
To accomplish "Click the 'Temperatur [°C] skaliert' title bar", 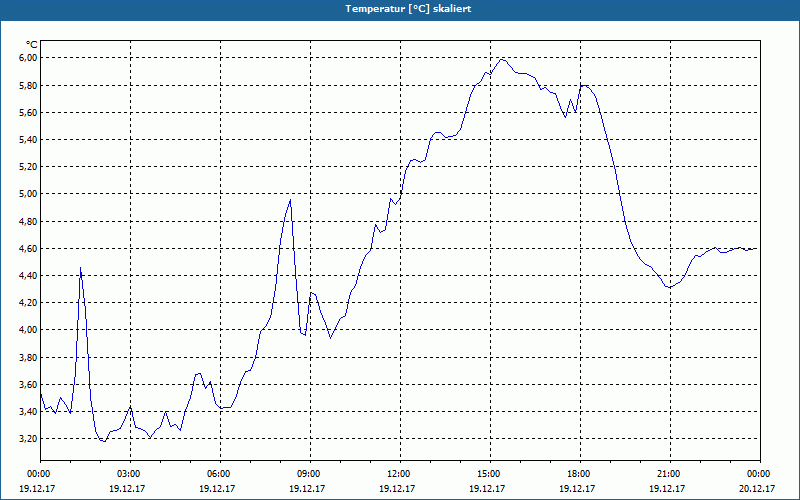I will tap(400, 9).
